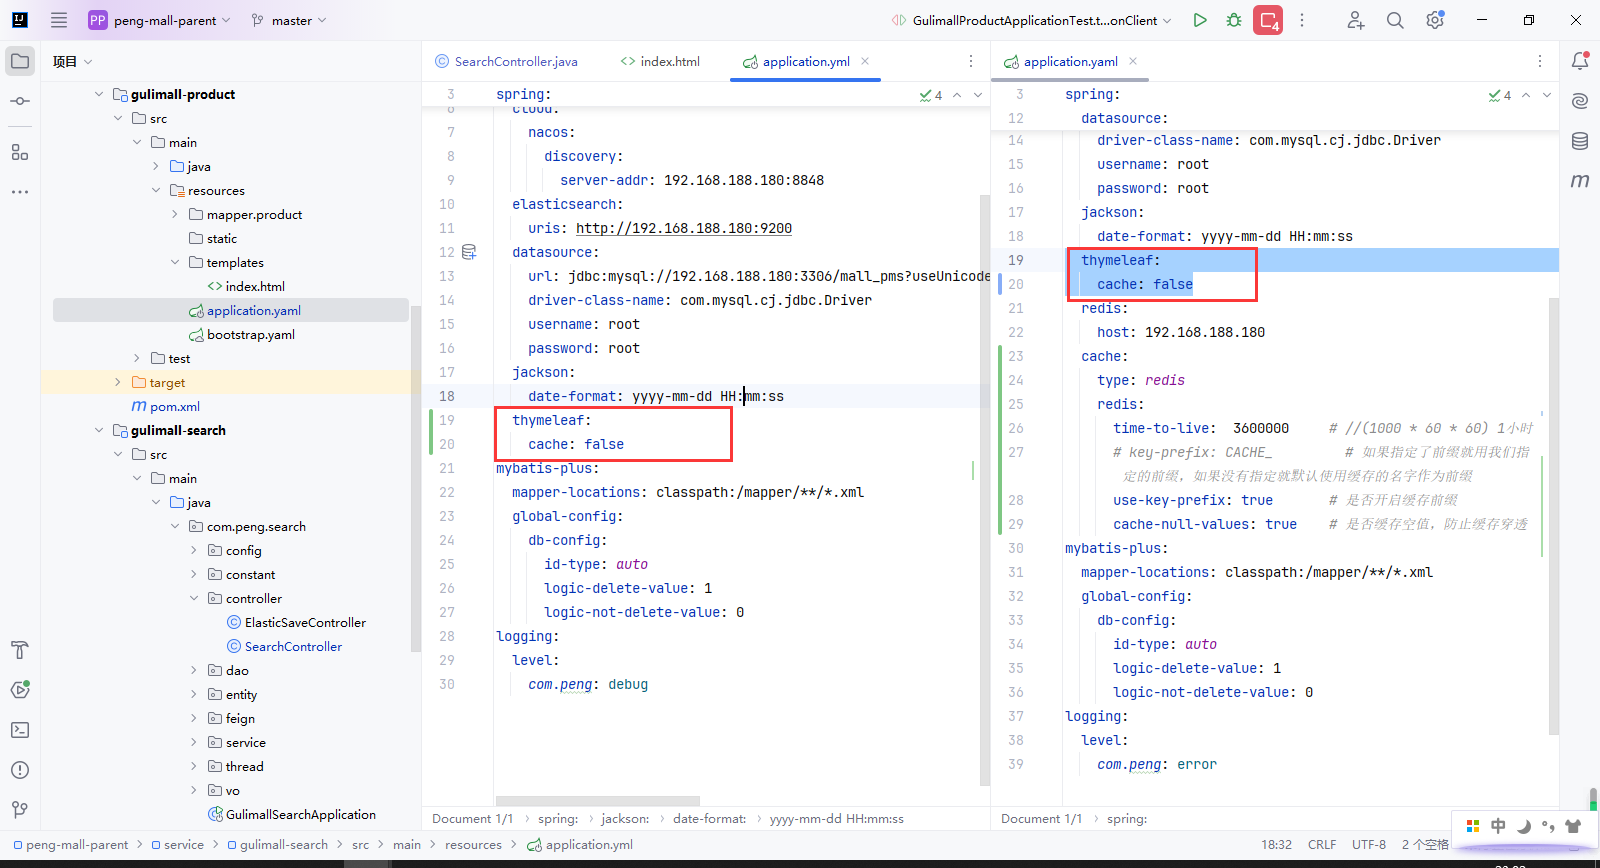Click gulimall-search breadcrumb in navigation bar
Viewport: 1600px width, 868px height.
(x=284, y=844)
